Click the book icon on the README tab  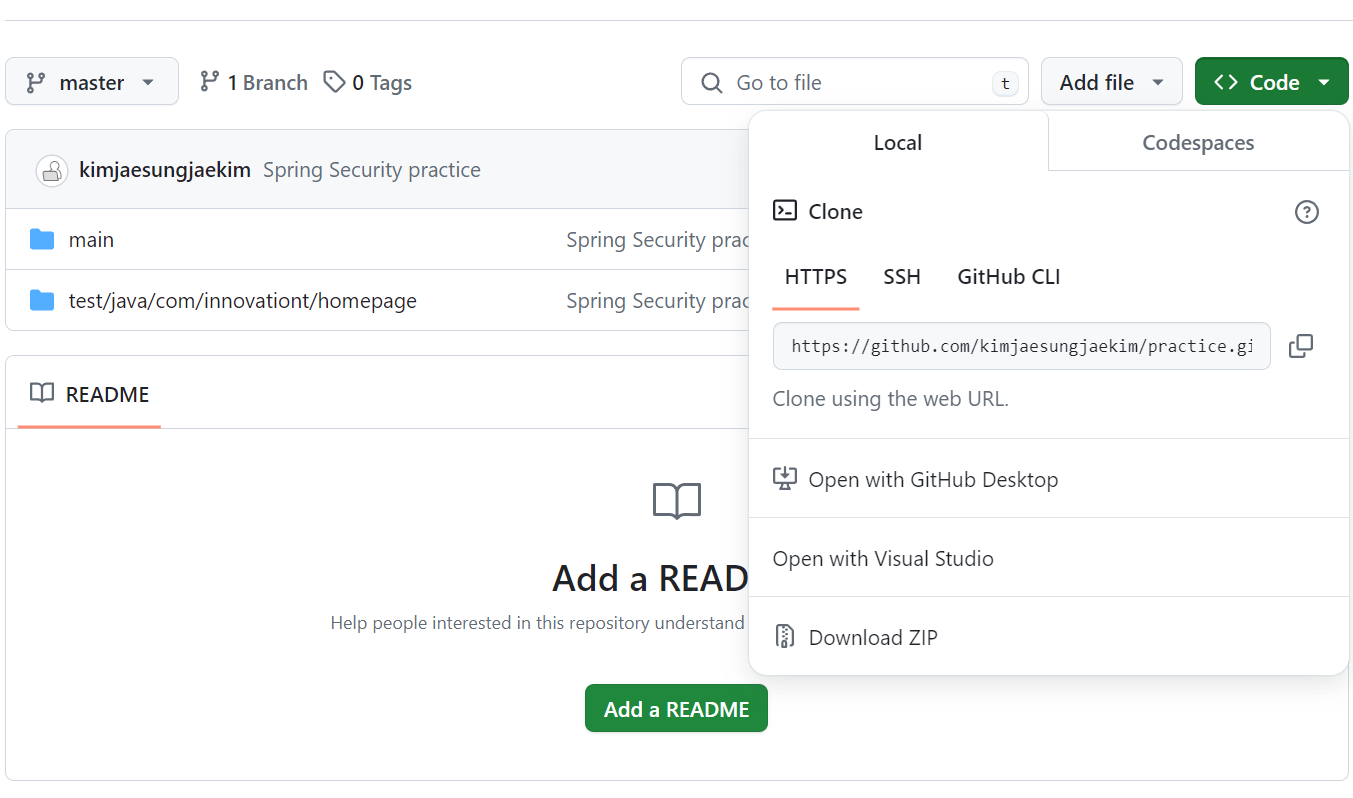point(42,393)
